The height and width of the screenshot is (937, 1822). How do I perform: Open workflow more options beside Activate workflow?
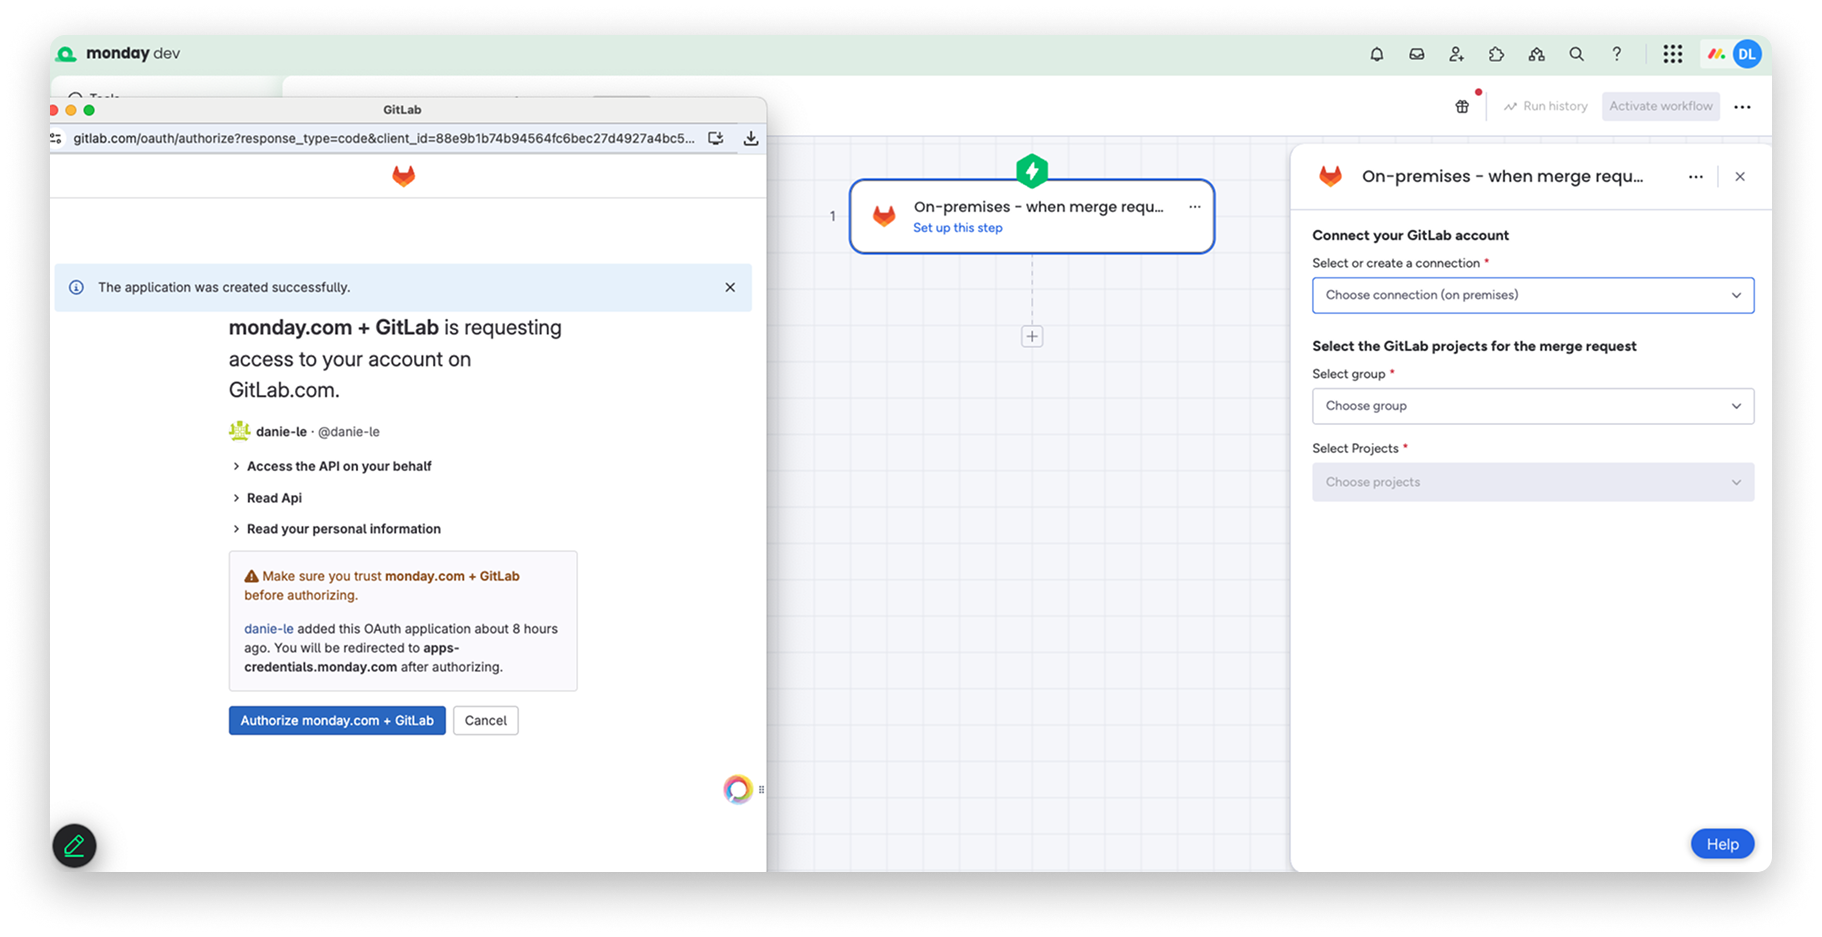tap(1742, 107)
